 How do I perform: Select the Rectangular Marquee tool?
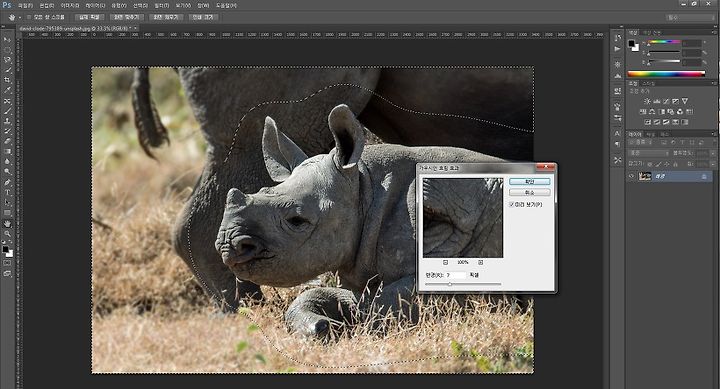tap(7, 50)
